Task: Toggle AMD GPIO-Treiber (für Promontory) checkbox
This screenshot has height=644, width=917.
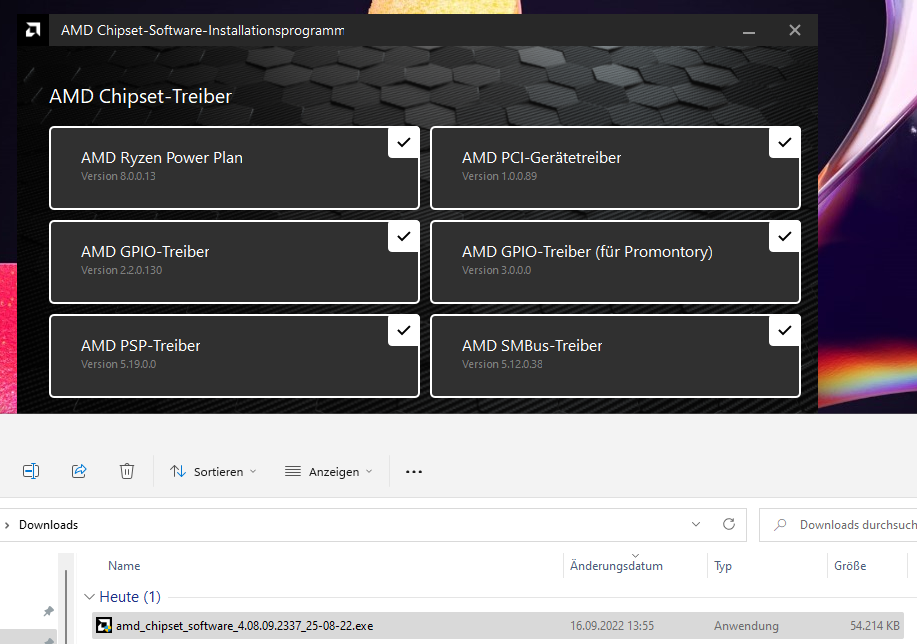Action: point(784,236)
